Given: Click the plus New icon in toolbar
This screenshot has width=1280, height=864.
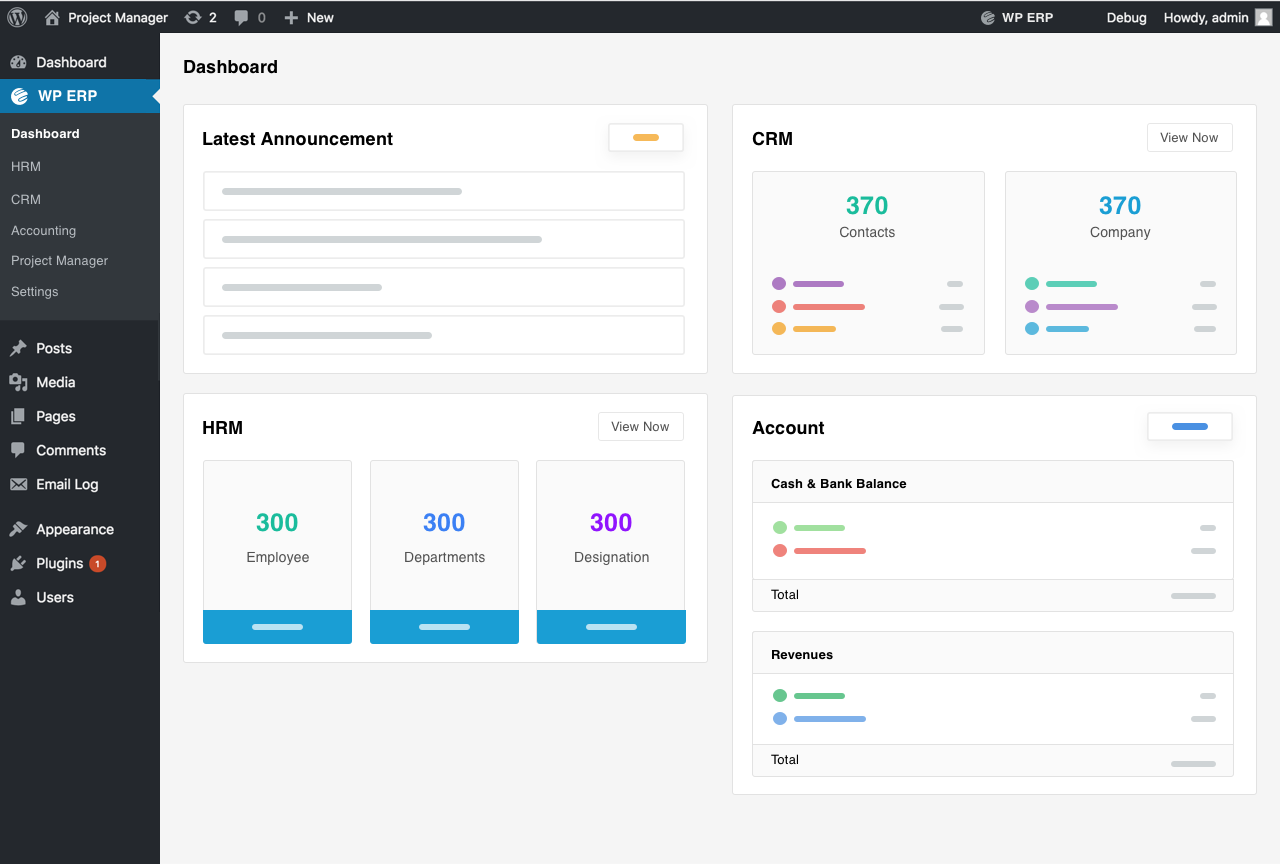Looking at the screenshot, I should 291,17.
